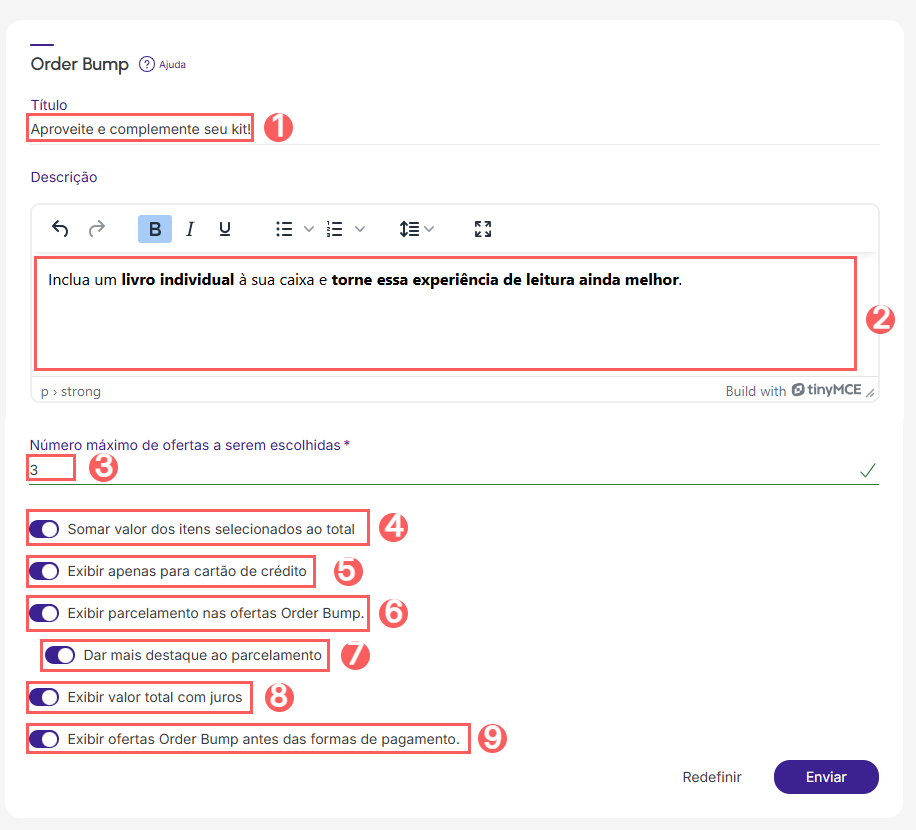Click the 'p' element path item
The height and width of the screenshot is (830, 916).
pos(44,392)
